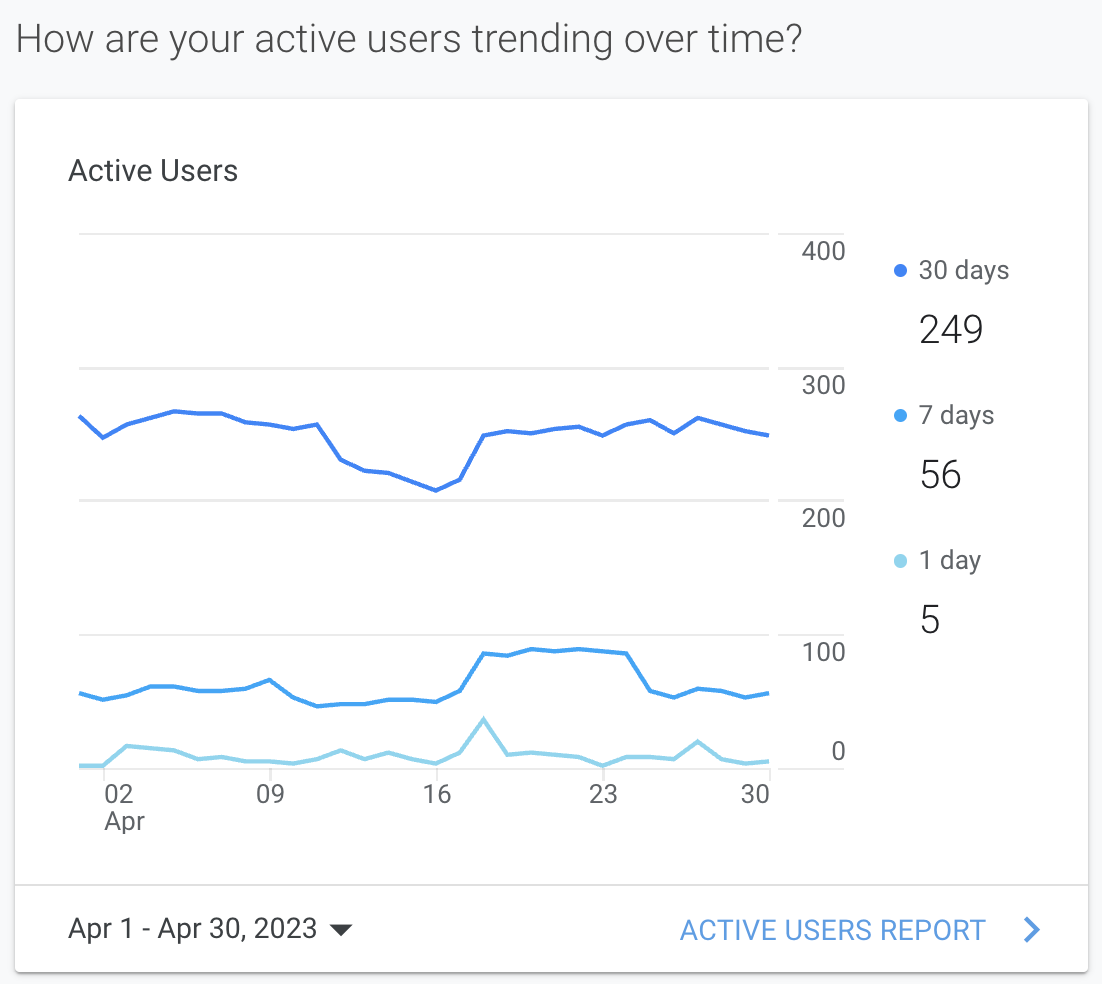Click the 23 date axis label

pos(602,795)
